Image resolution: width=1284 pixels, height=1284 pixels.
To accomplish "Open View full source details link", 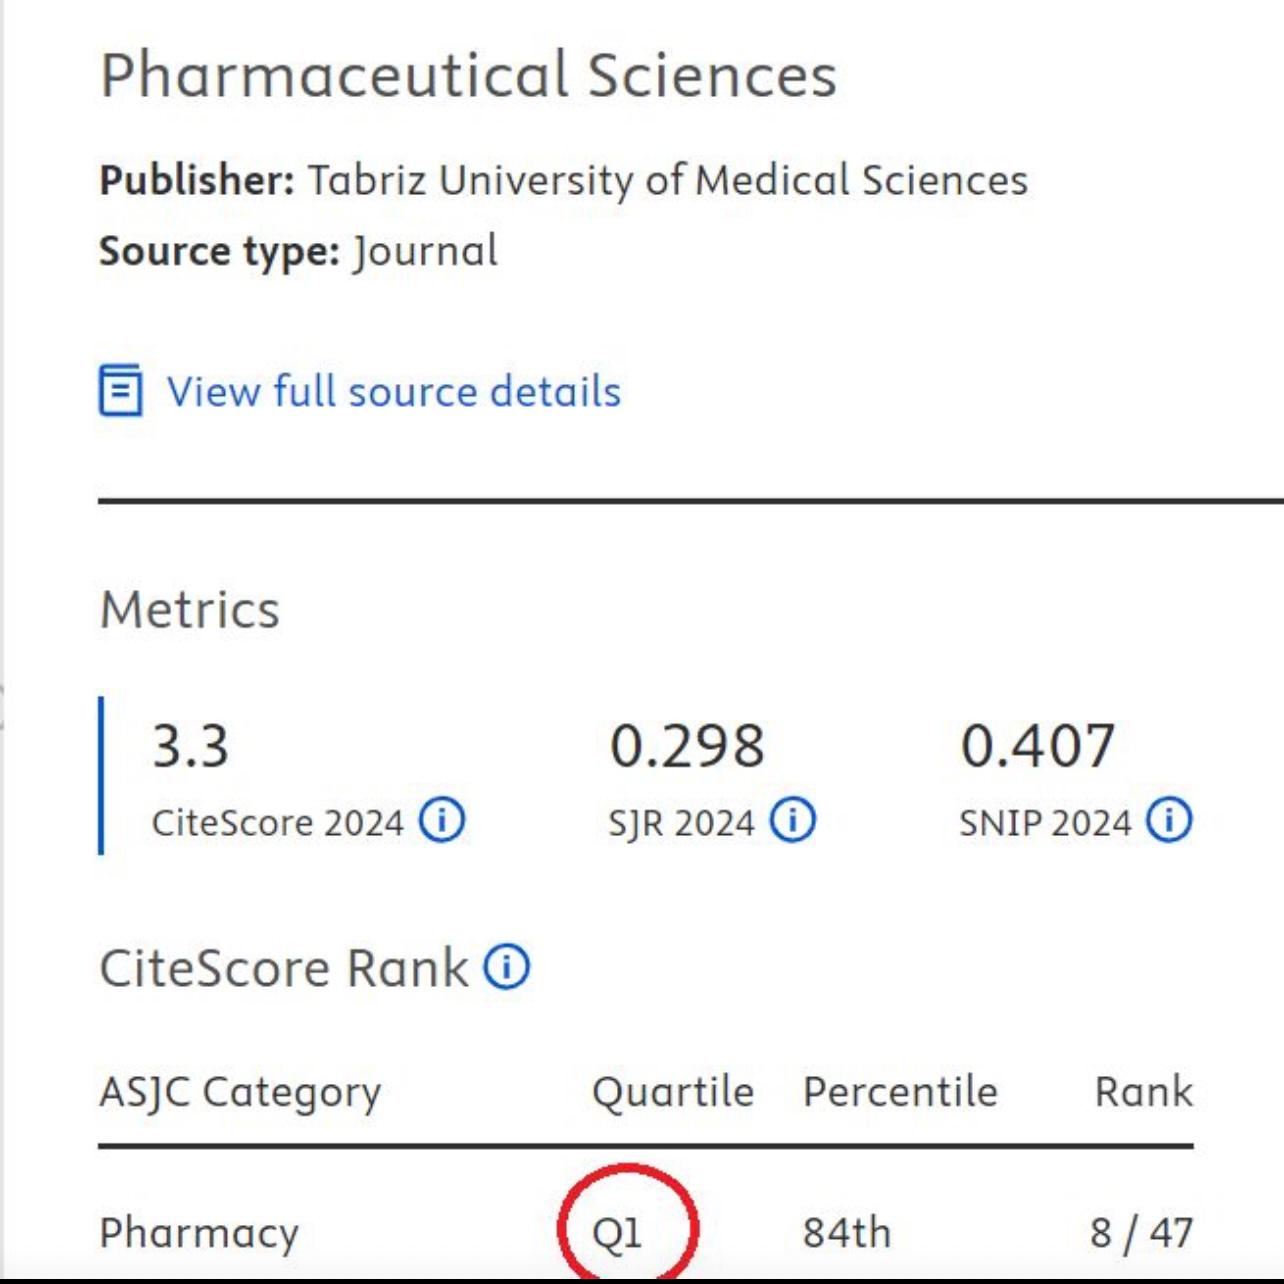I will [393, 391].
